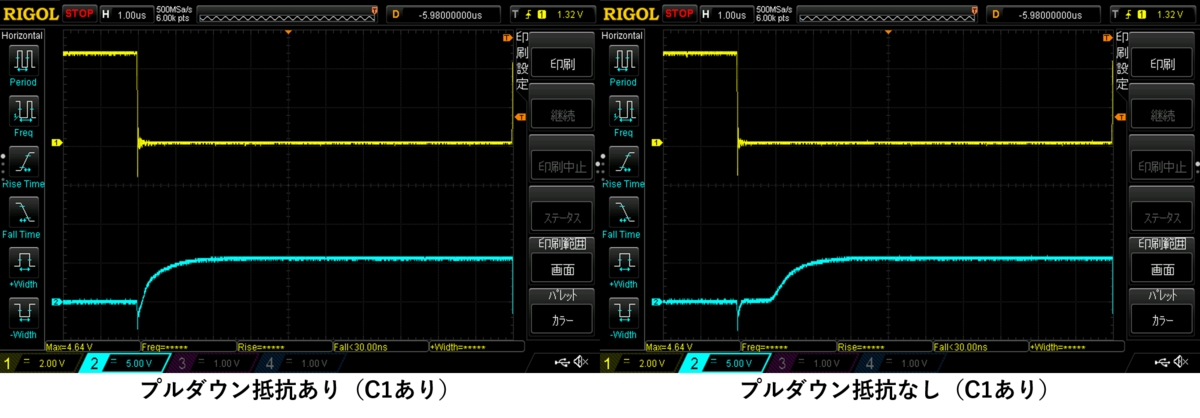Click cyan channel 2 ground marker, right scope
The width and height of the screenshot is (1200, 418).
pos(656,301)
